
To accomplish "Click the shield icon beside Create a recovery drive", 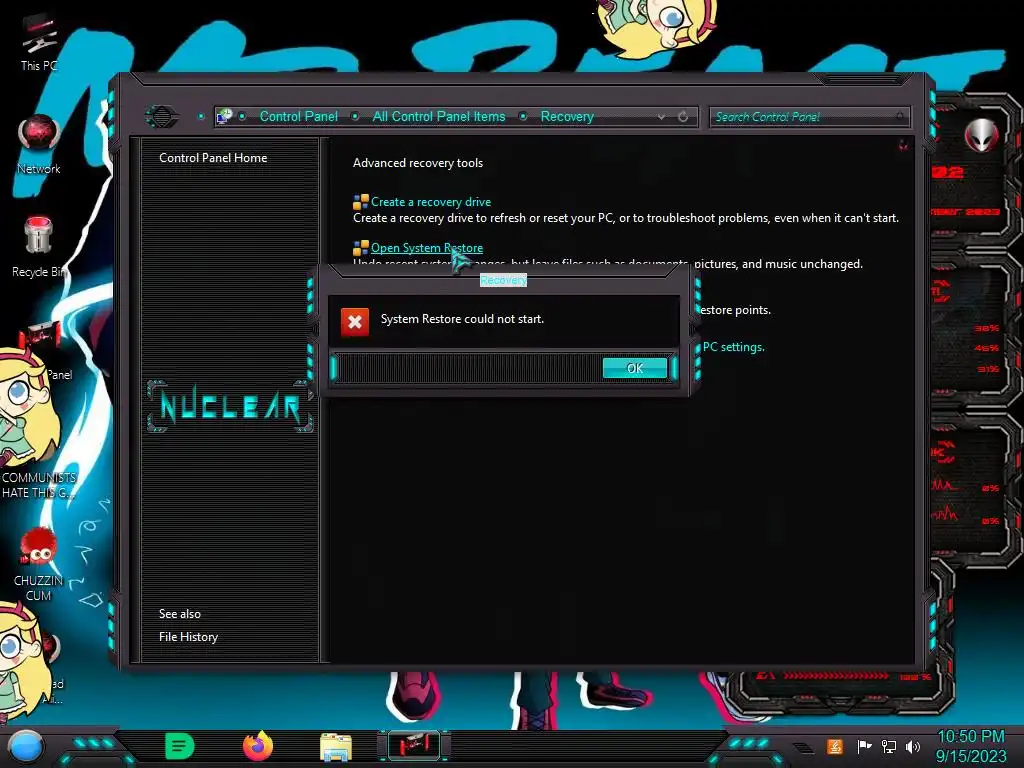I will point(360,202).
